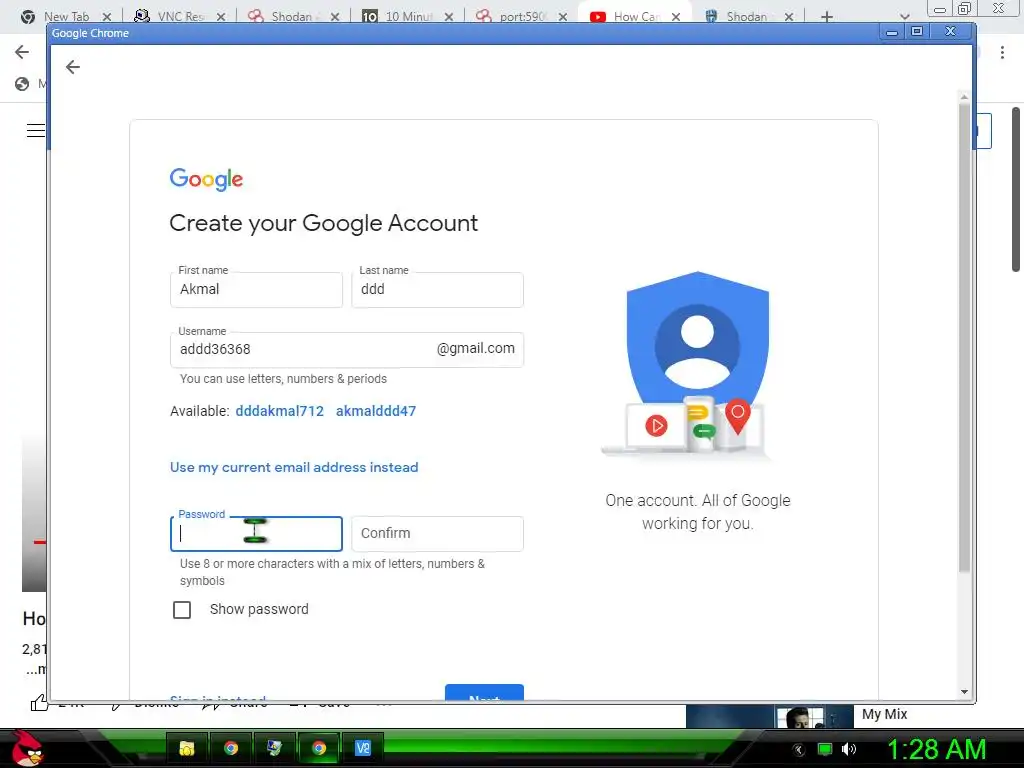
Task: Click the Google logo on the signup page
Action: 206,179
